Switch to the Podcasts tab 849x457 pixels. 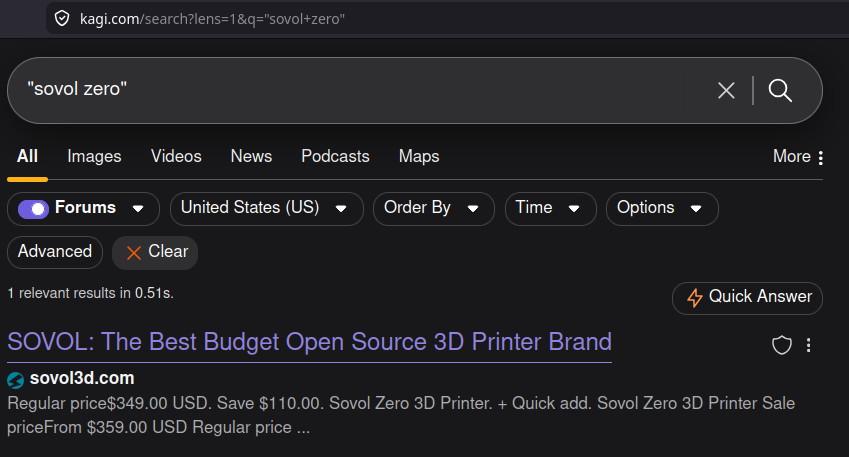point(335,156)
